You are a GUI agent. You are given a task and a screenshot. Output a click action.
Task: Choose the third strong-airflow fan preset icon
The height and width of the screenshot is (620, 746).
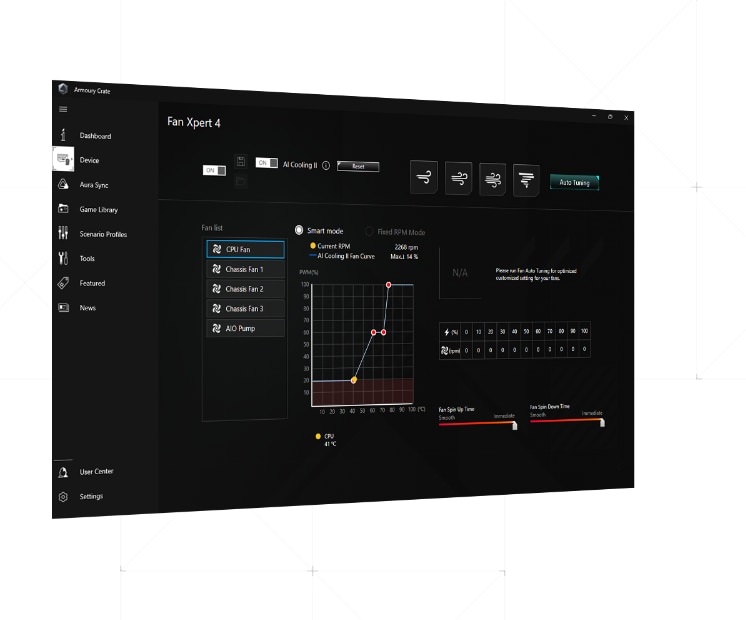click(493, 179)
